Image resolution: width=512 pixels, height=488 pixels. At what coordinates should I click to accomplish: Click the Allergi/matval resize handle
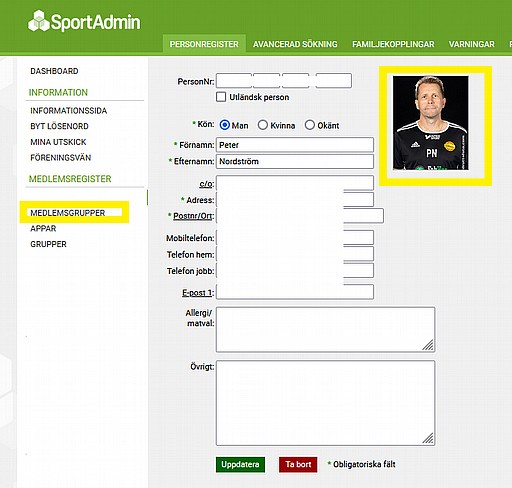click(x=428, y=345)
